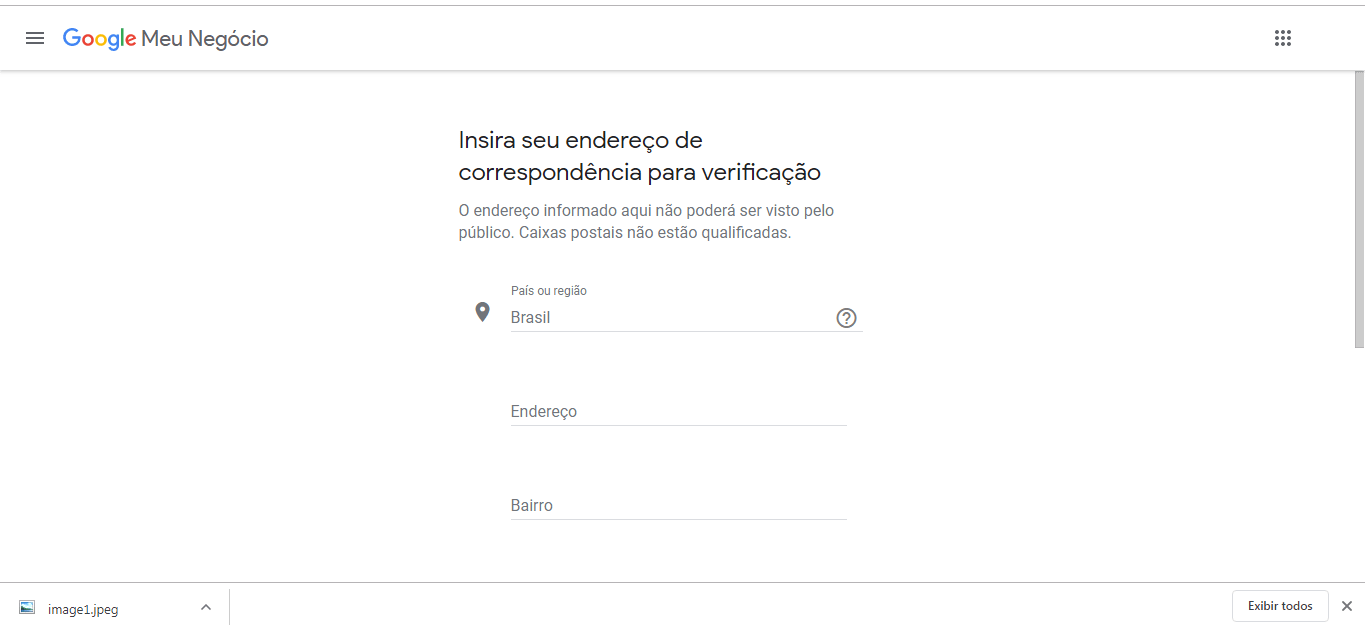This screenshot has height=631, width=1365.
Task: Open the hamburger main menu
Action: pyautogui.click(x=35, y=38)
